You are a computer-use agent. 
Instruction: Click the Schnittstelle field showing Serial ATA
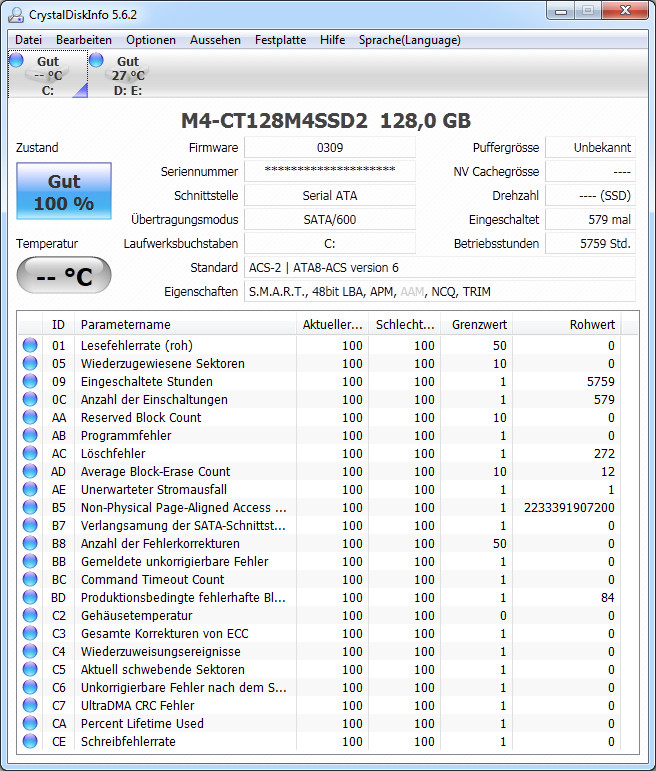[330, 196]
